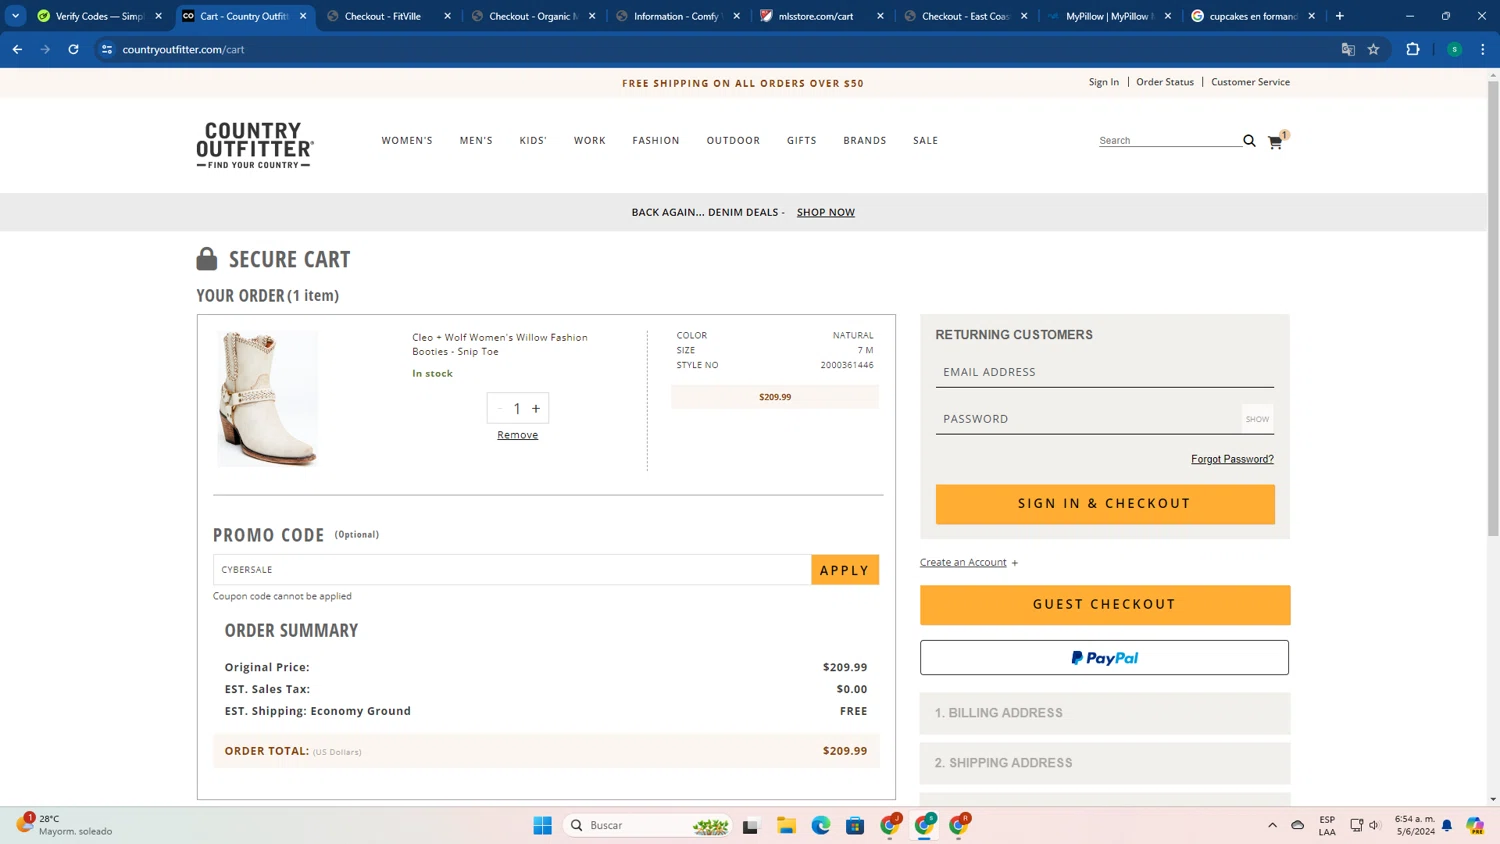
Task: Click the Order Status link
Action: tap(1165, 82)
